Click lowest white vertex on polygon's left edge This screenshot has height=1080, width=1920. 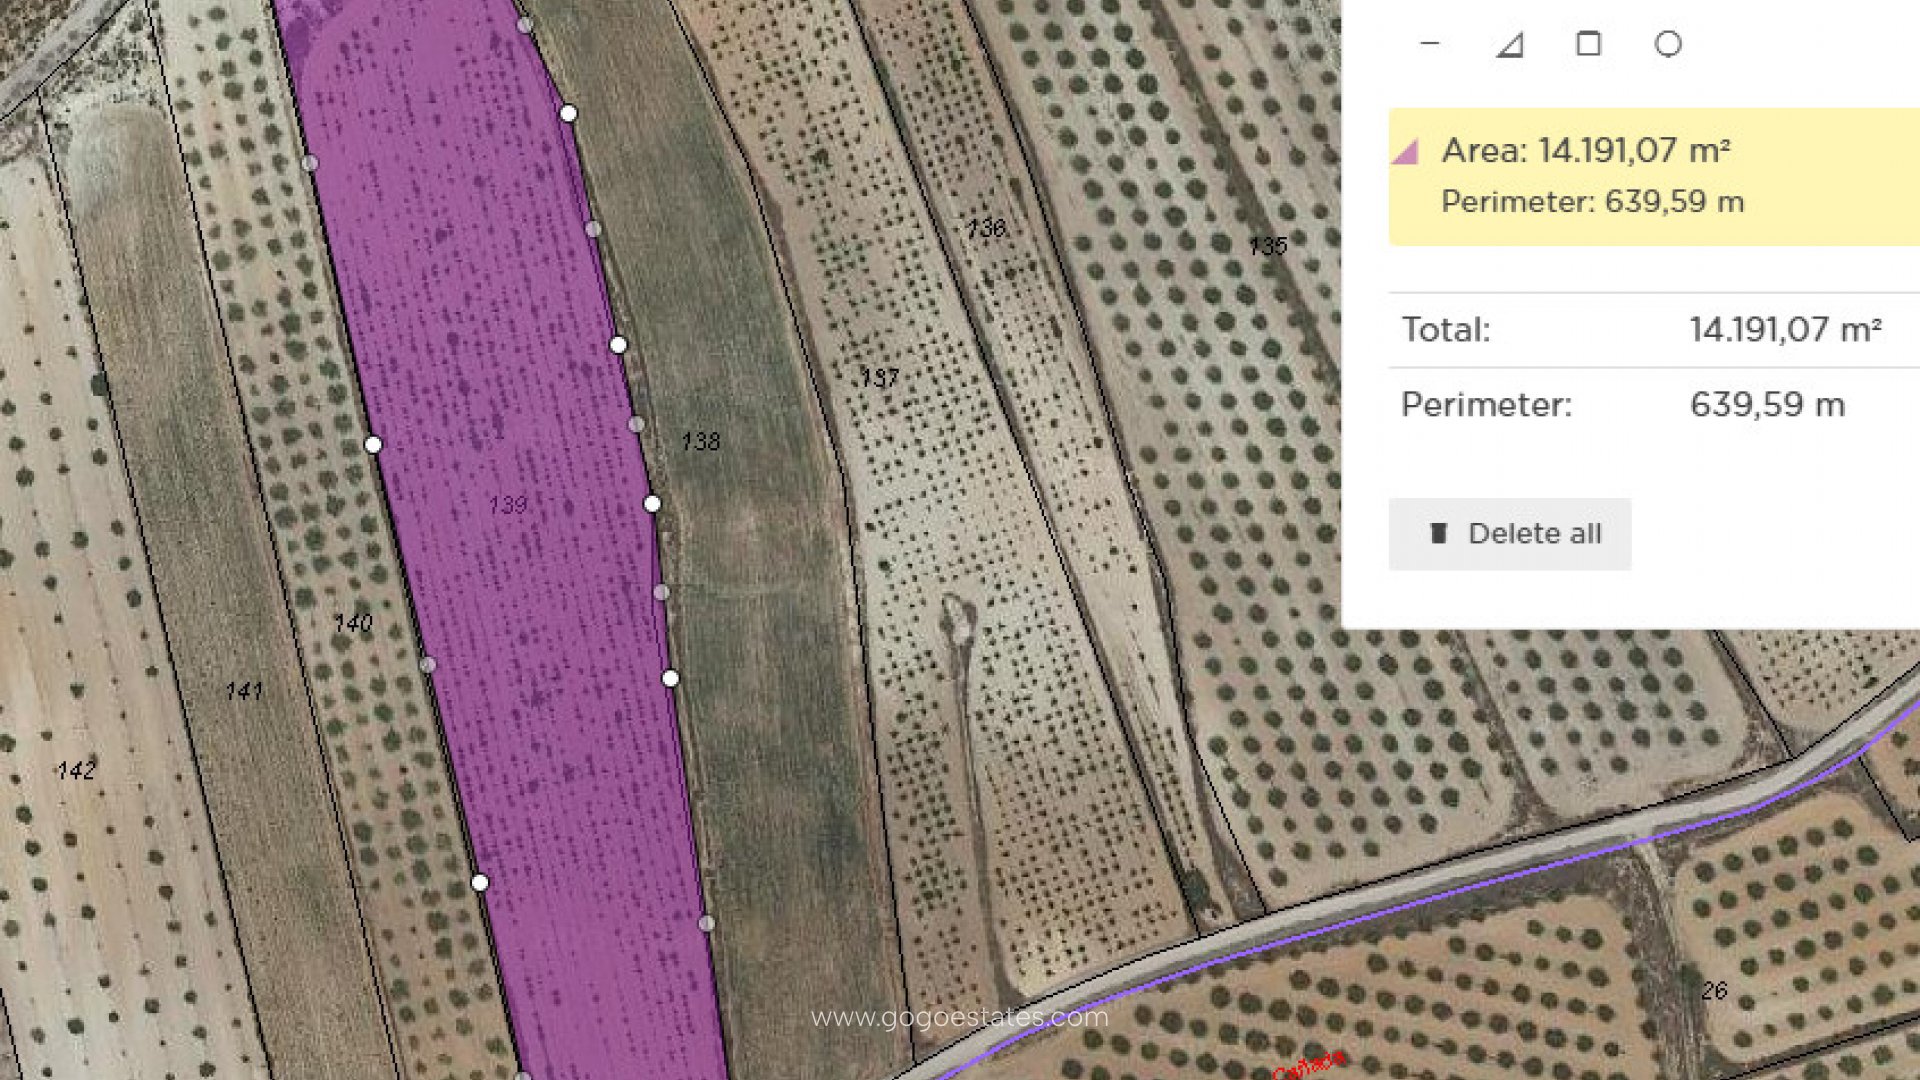[480, 882]
